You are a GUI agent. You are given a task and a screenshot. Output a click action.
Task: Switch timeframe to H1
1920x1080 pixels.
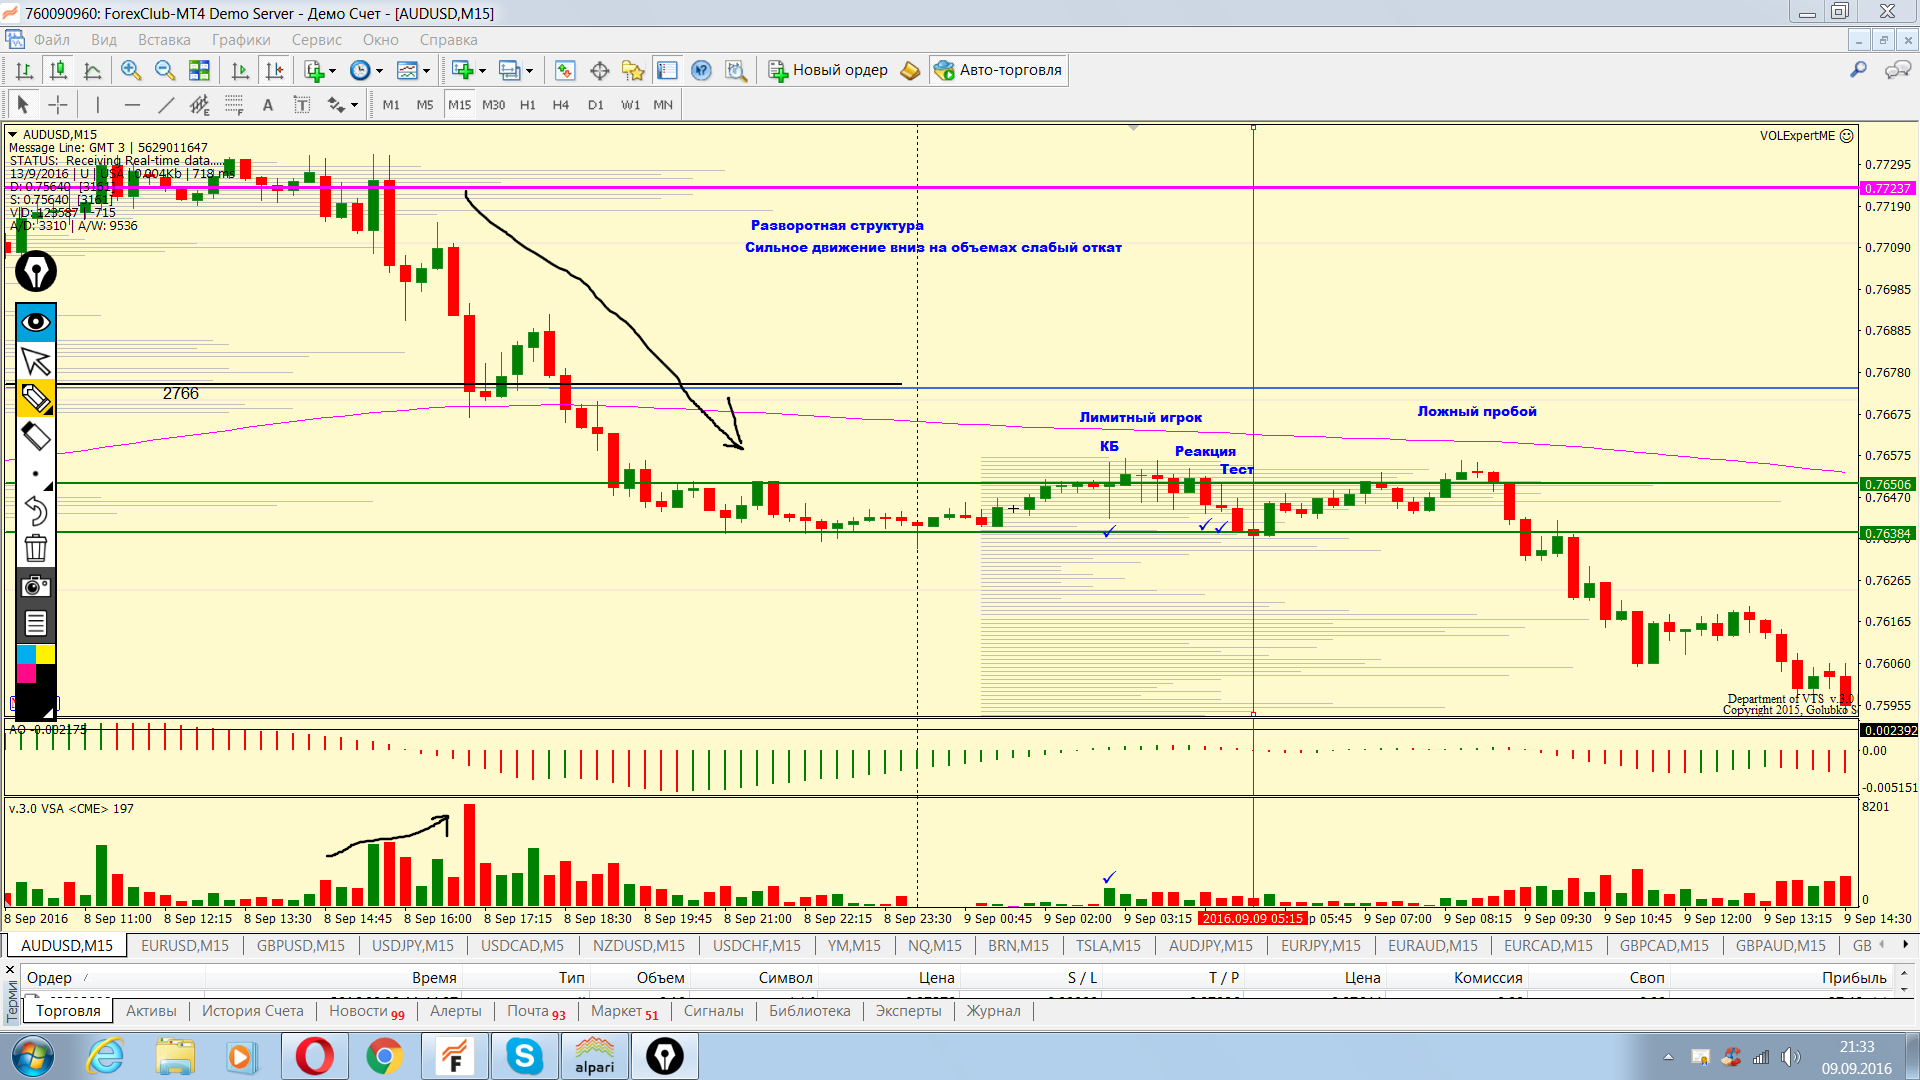point(528,104)
